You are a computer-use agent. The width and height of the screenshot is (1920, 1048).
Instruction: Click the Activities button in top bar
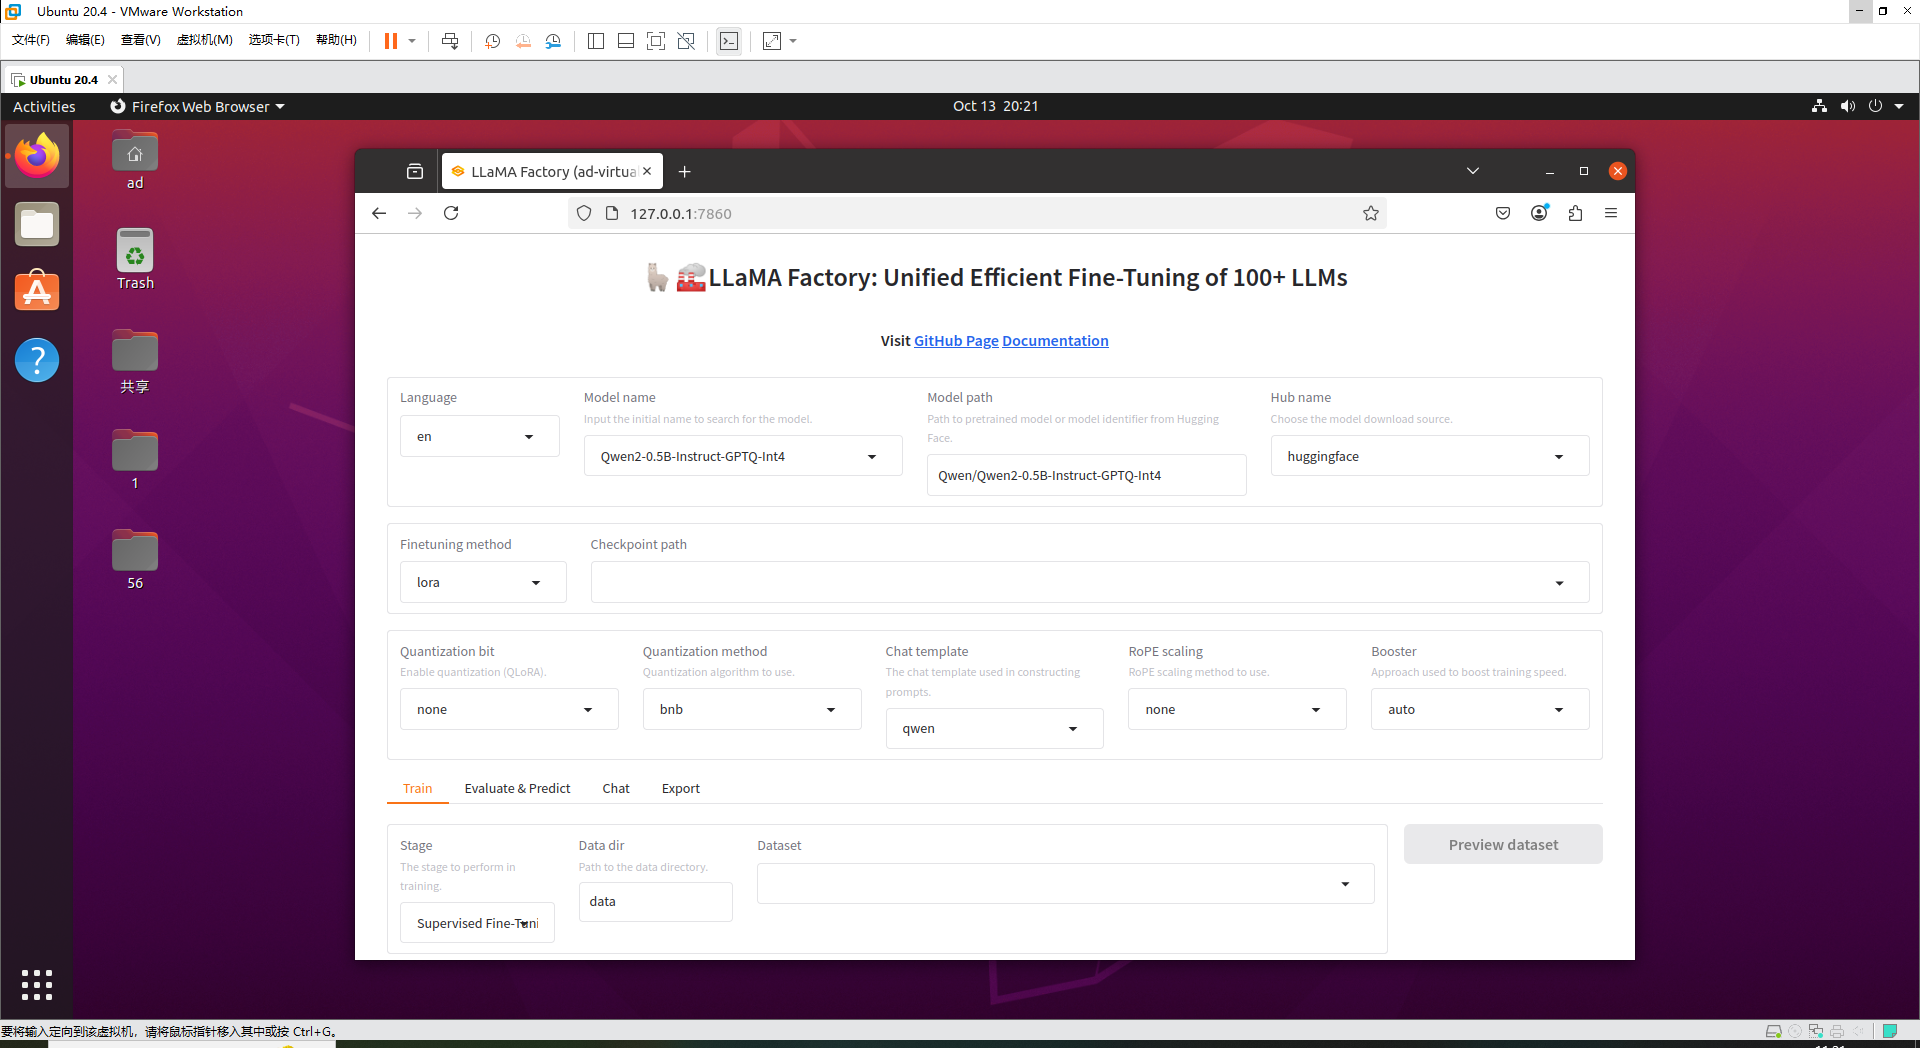pyautogui.click(x=44, y=106)
